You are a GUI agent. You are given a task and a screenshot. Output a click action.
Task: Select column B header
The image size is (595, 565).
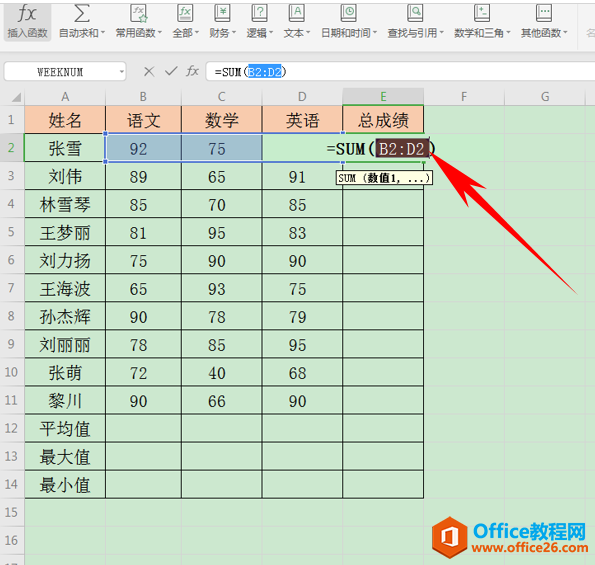tap(143, 97)
